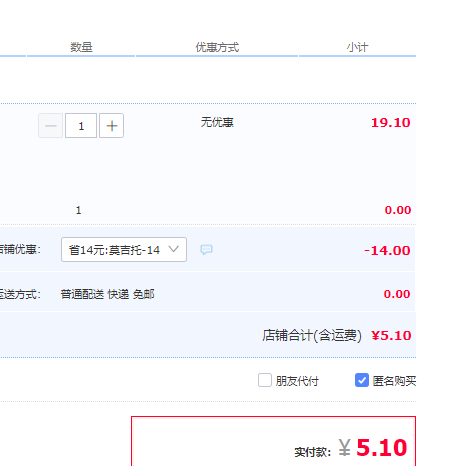Click the ¥5.10 shop total
The width and height of the screenshot is (459, 466).
pos(391,335)
